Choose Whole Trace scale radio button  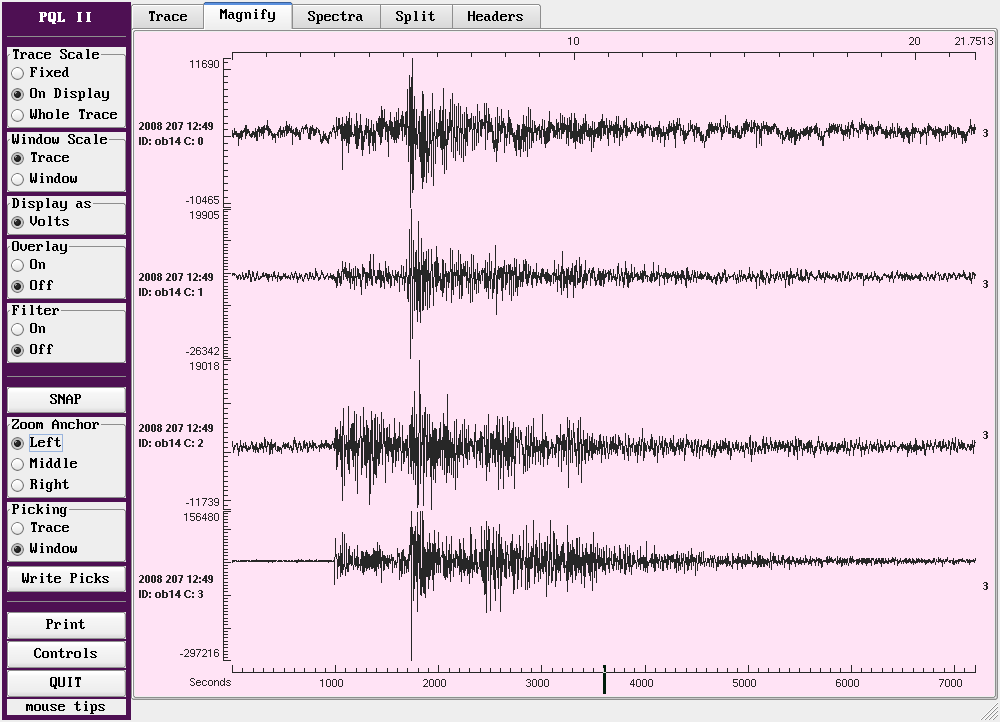18,115
